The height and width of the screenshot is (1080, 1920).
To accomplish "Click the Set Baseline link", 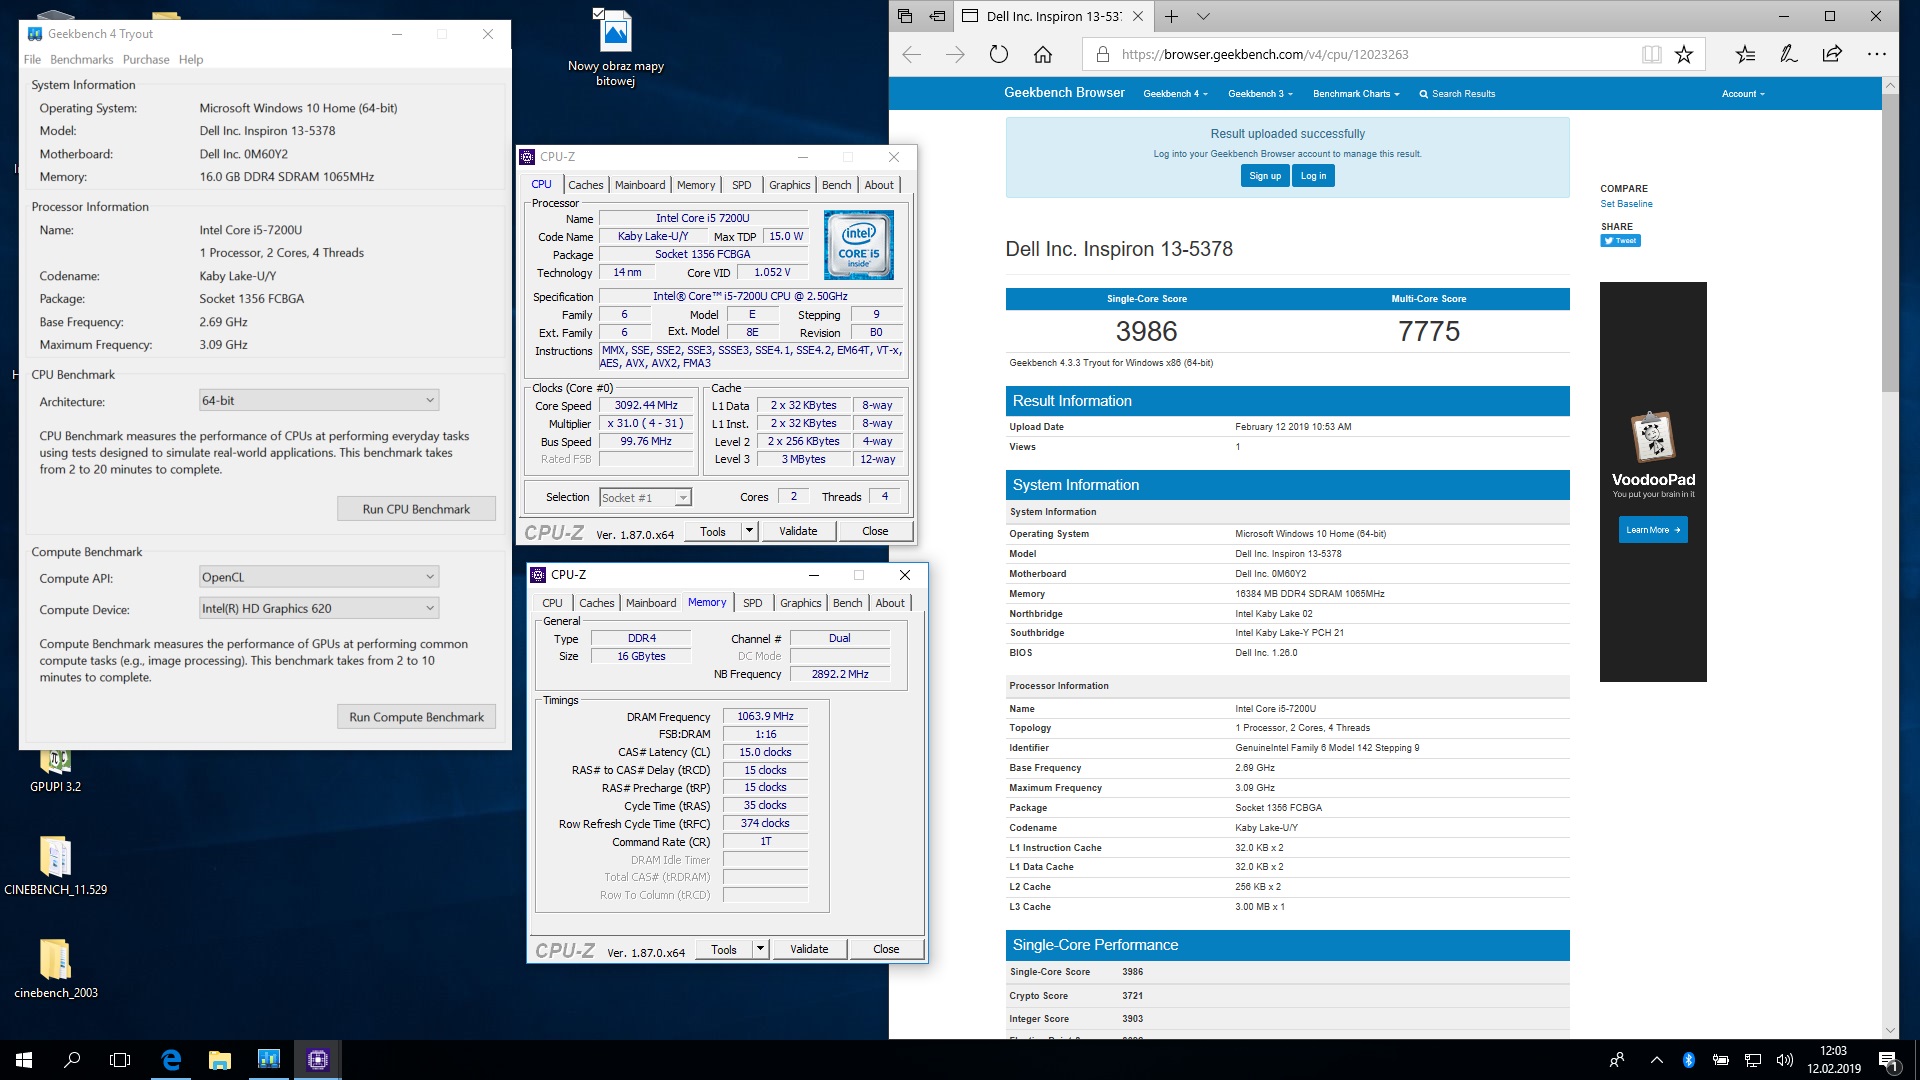I will 1626,204.
